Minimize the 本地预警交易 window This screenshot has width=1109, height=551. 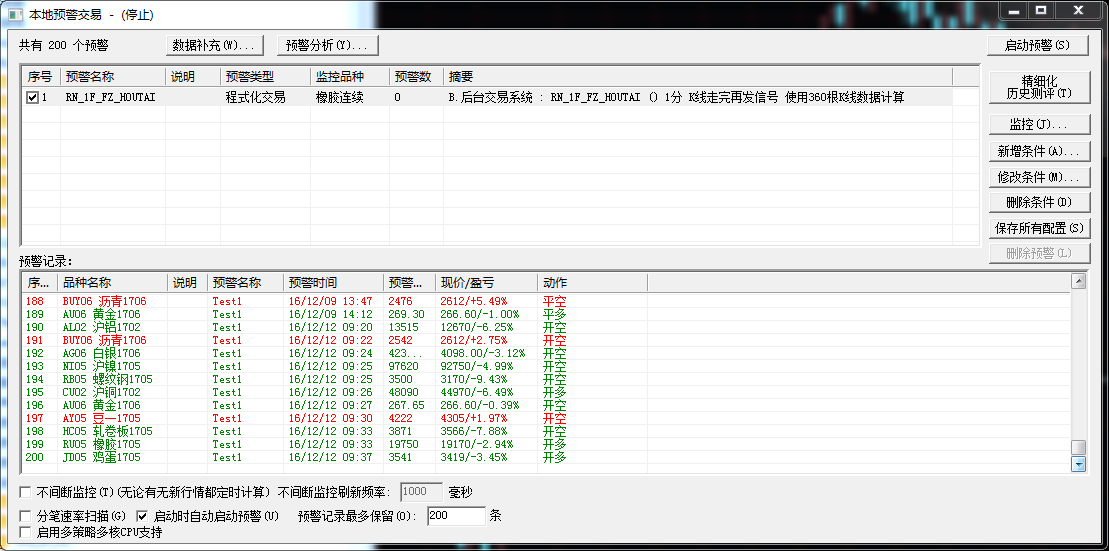(x=1014, y=11)
